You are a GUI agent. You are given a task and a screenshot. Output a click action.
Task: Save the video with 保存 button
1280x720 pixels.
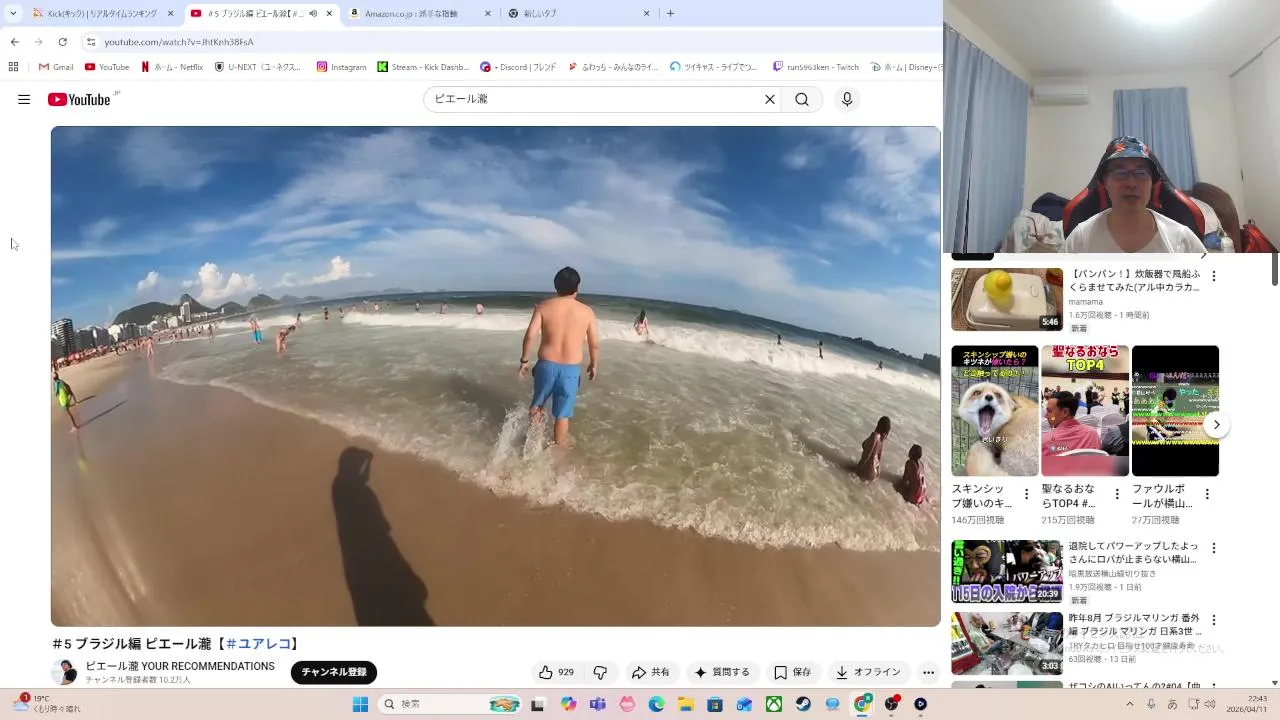tap(793, 672)
